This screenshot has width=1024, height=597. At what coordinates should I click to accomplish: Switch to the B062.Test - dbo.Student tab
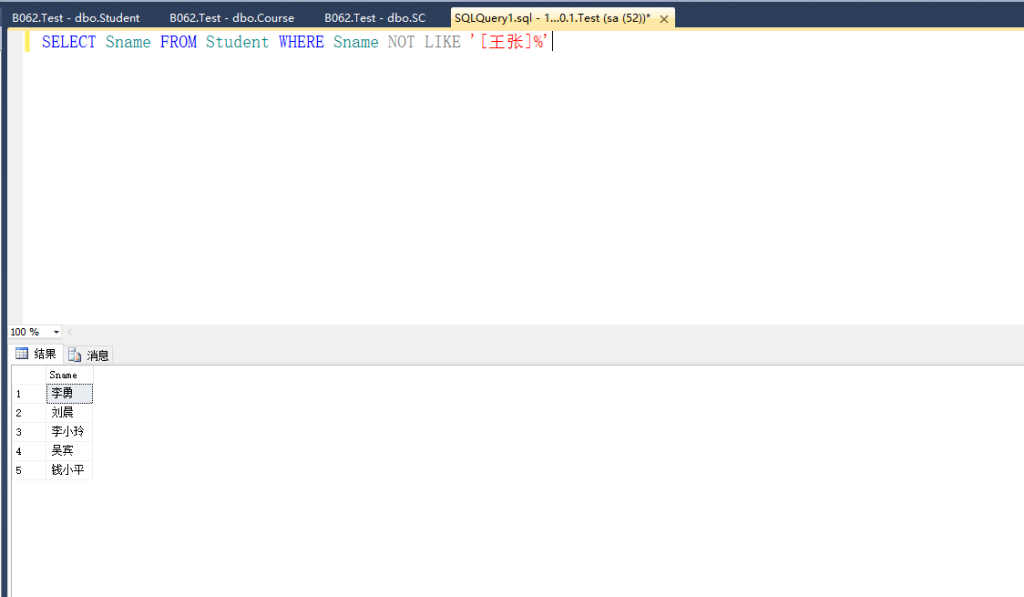[76, 18]
